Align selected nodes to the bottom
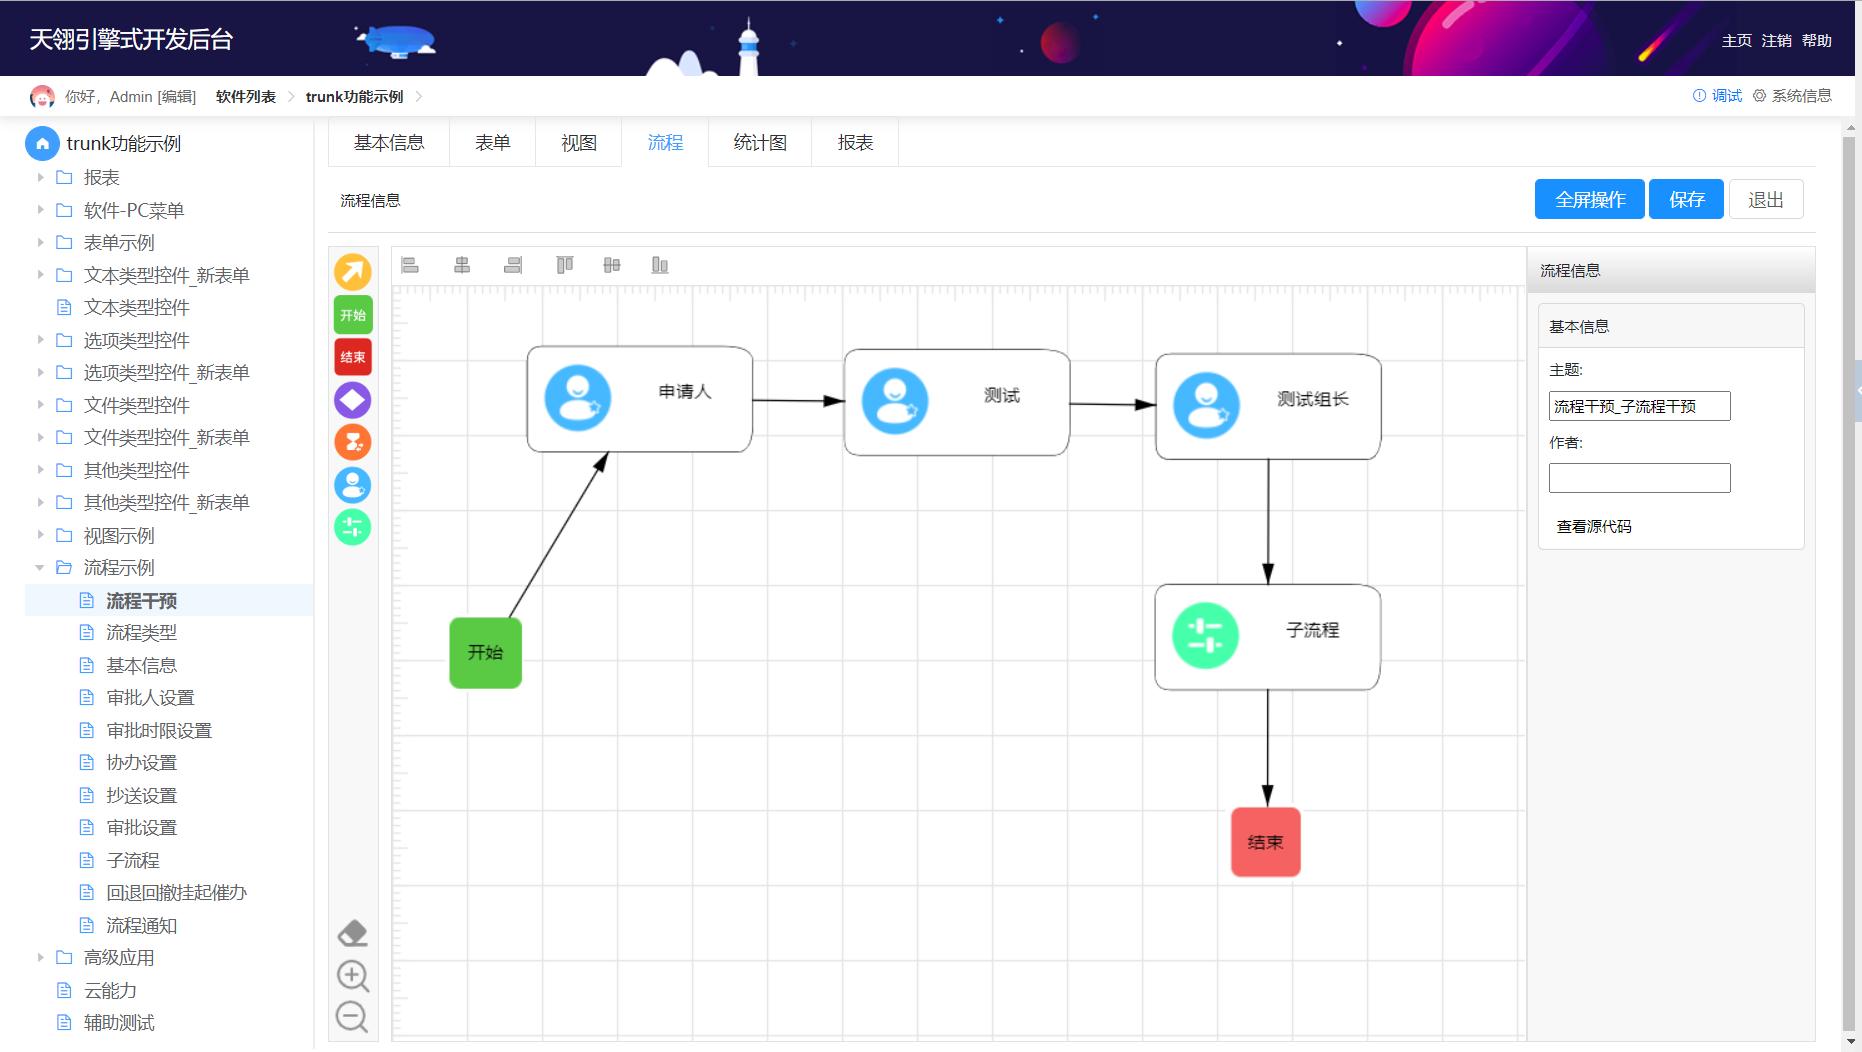The width and height of the screenshot is (1862, 1052). click(x=660, y=265)
